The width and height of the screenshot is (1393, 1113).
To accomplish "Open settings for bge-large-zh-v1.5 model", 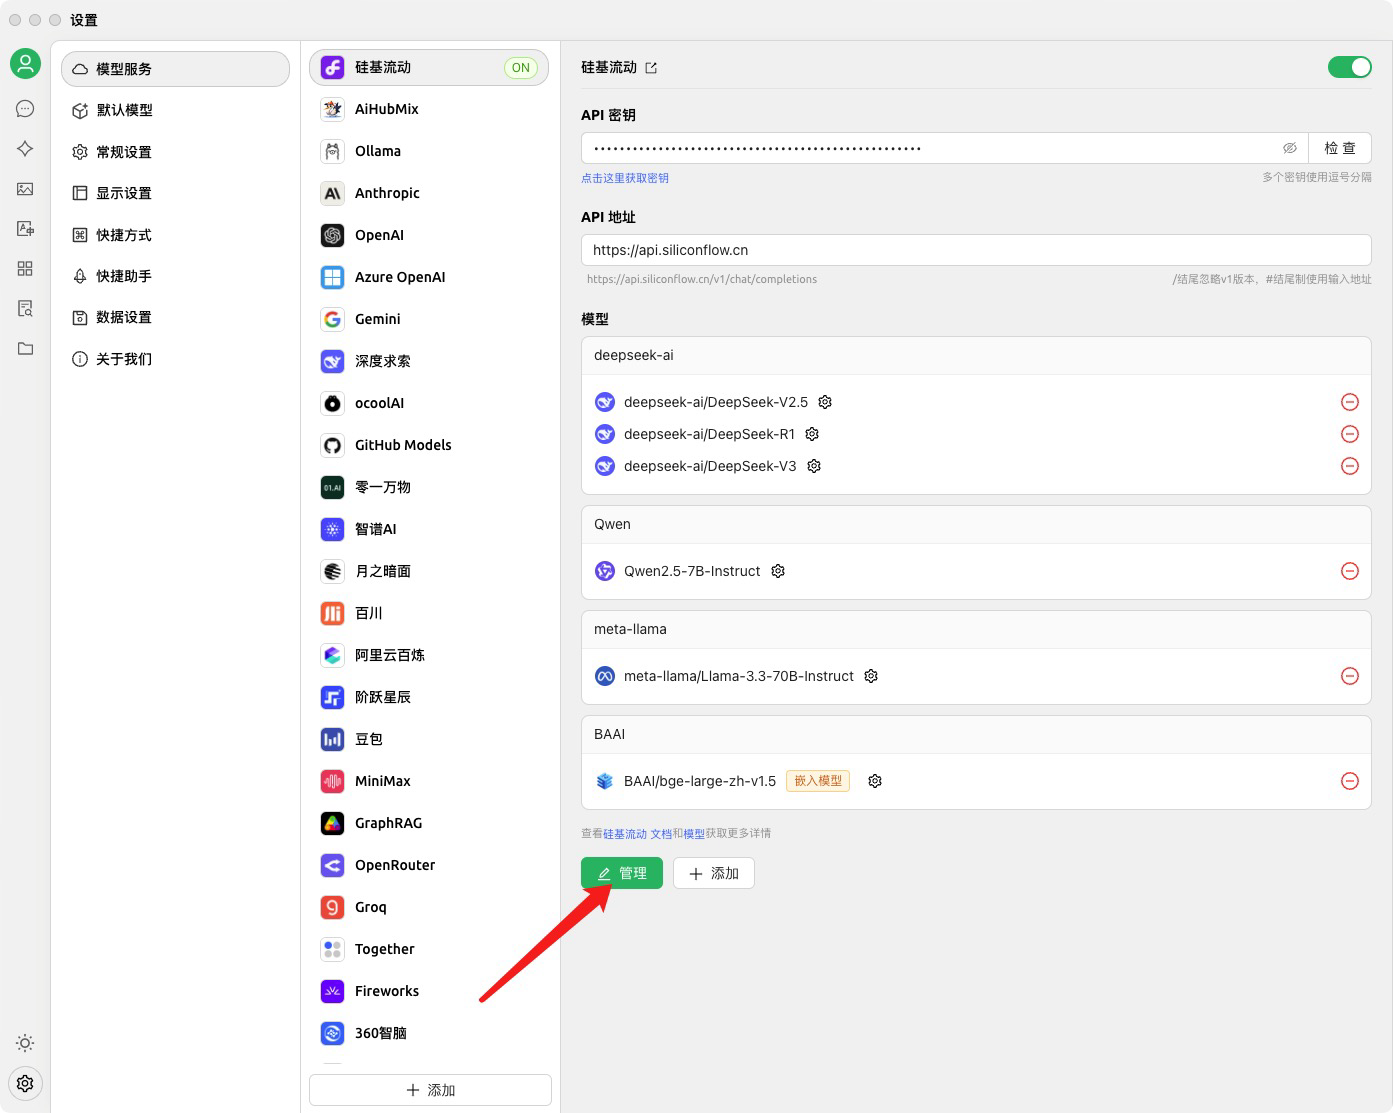I will 875,781.
